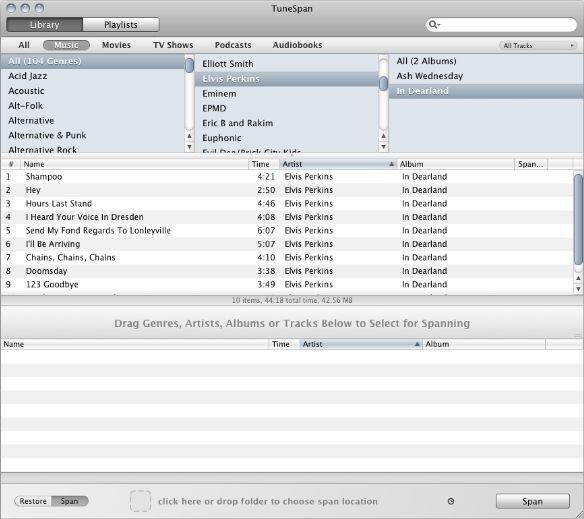This screenshot has width=584, height=519.
Task: Select the track Doomsday
Action: (287, 271)
